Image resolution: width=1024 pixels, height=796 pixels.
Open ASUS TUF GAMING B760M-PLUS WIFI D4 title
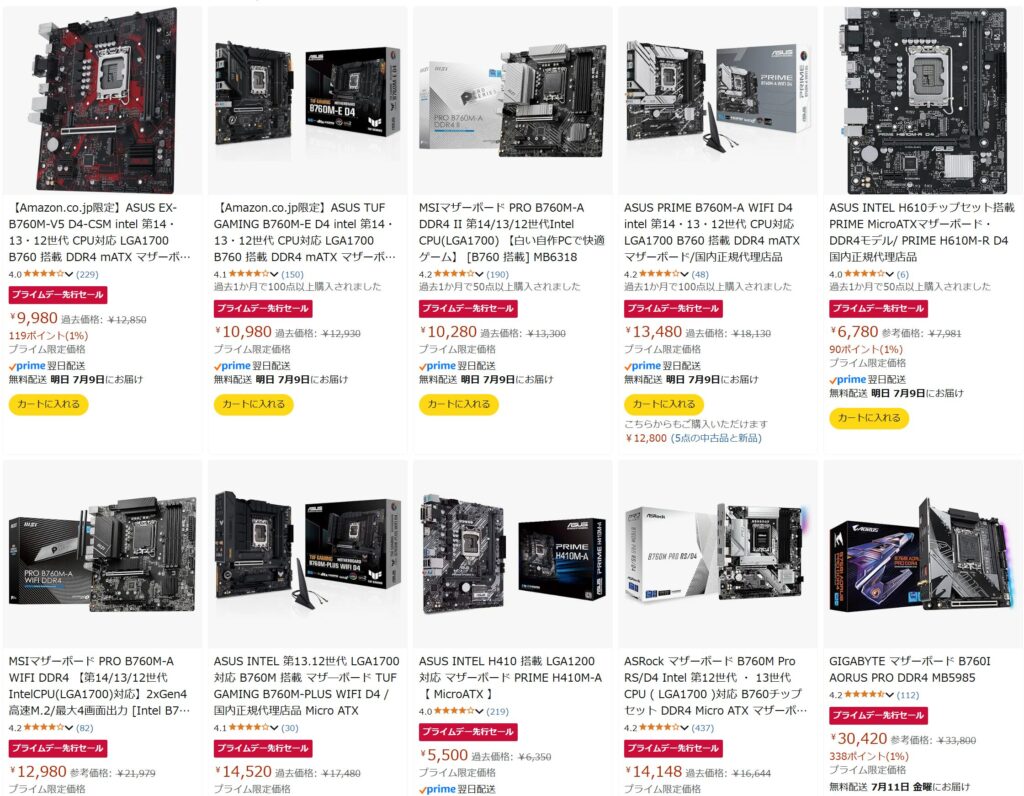[306, 686]
